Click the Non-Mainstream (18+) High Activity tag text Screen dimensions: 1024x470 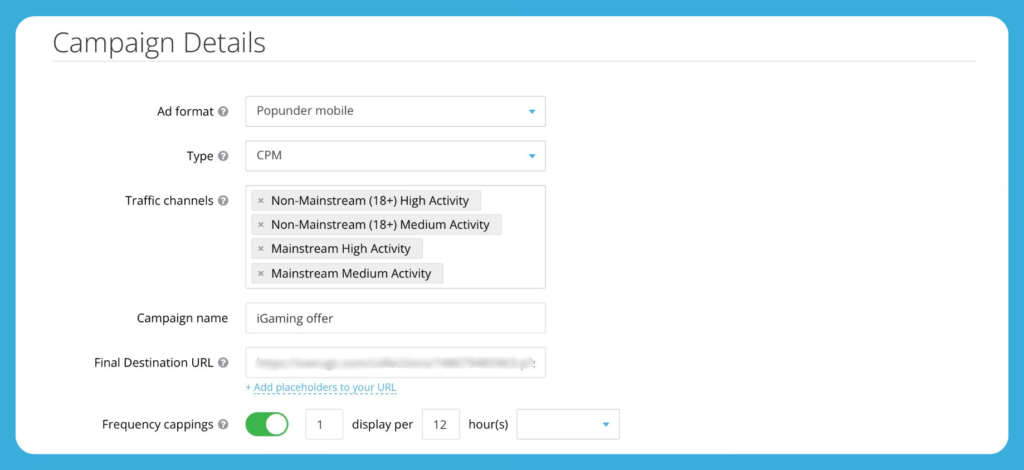point(370,200)
